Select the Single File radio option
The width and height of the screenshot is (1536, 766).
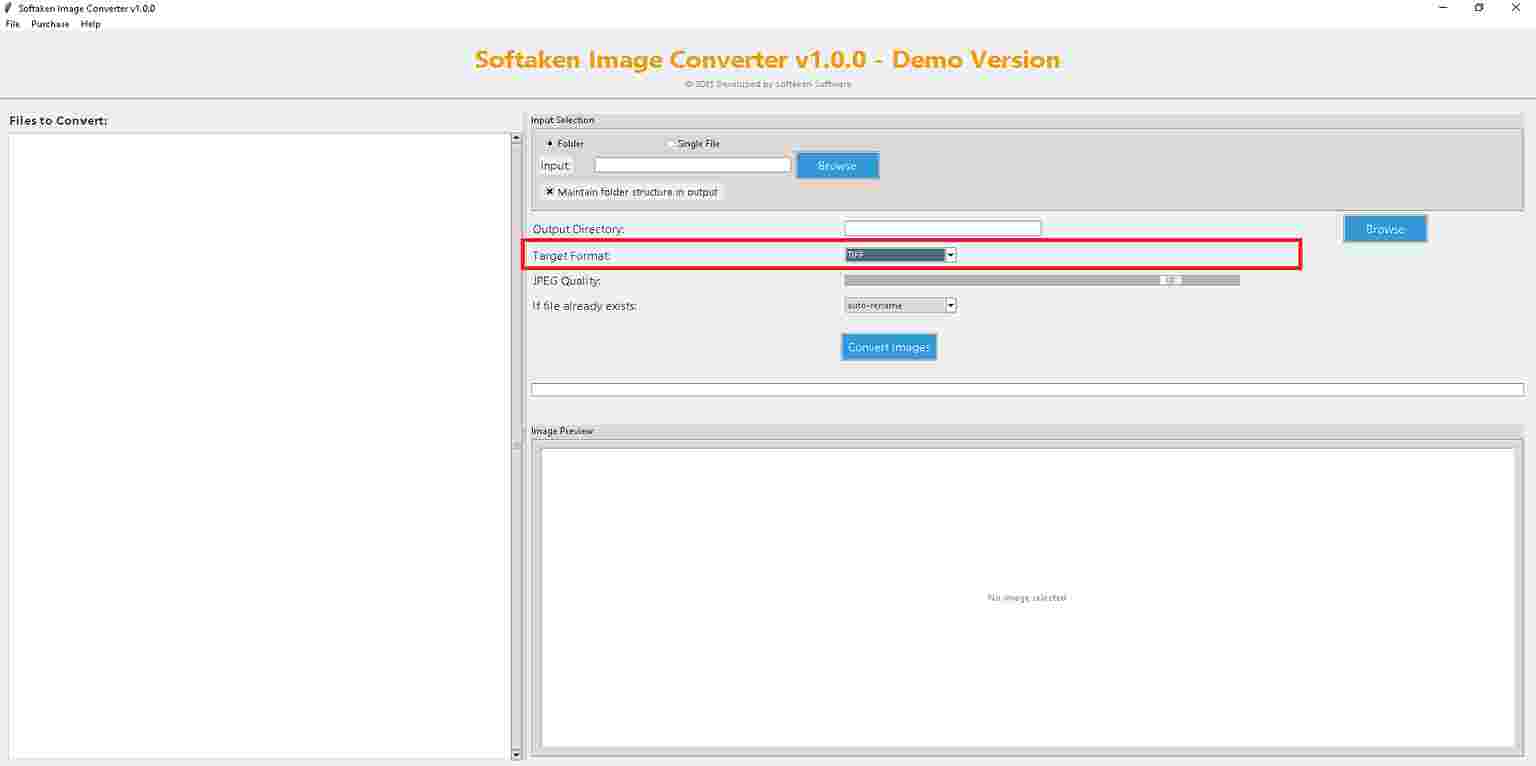tap(693, 144)
